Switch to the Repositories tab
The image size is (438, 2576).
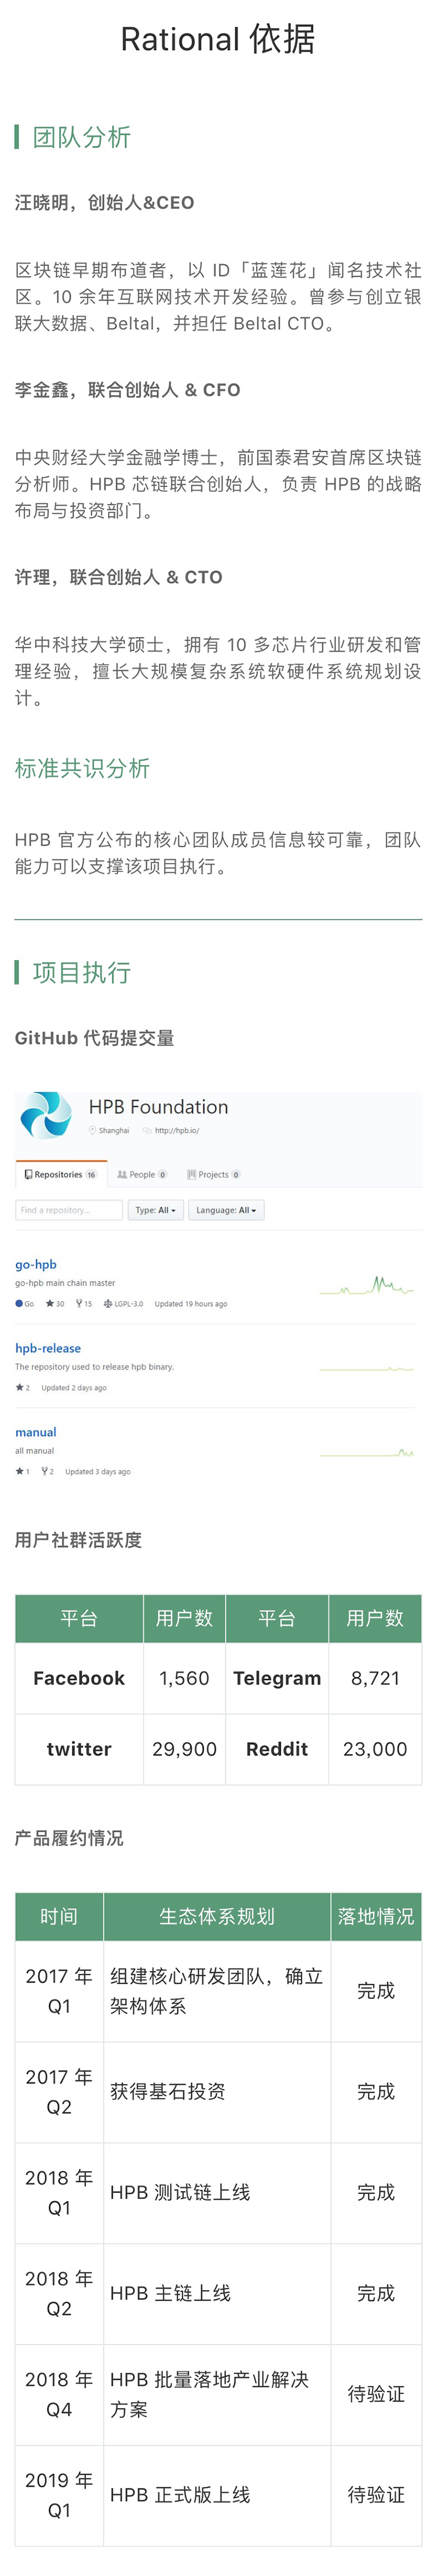61,1175
